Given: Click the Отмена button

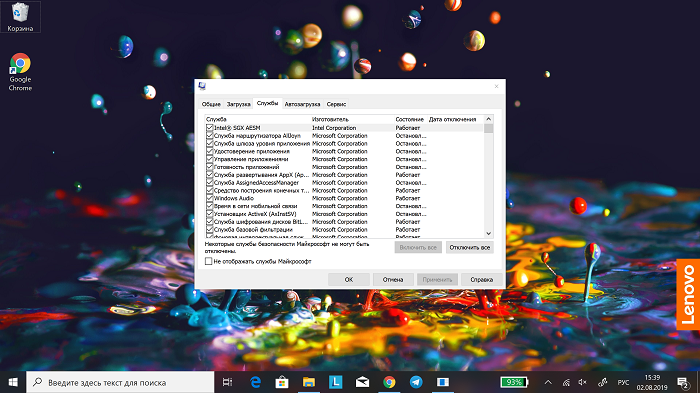Looking at the screenshot, I should [393, 280].
